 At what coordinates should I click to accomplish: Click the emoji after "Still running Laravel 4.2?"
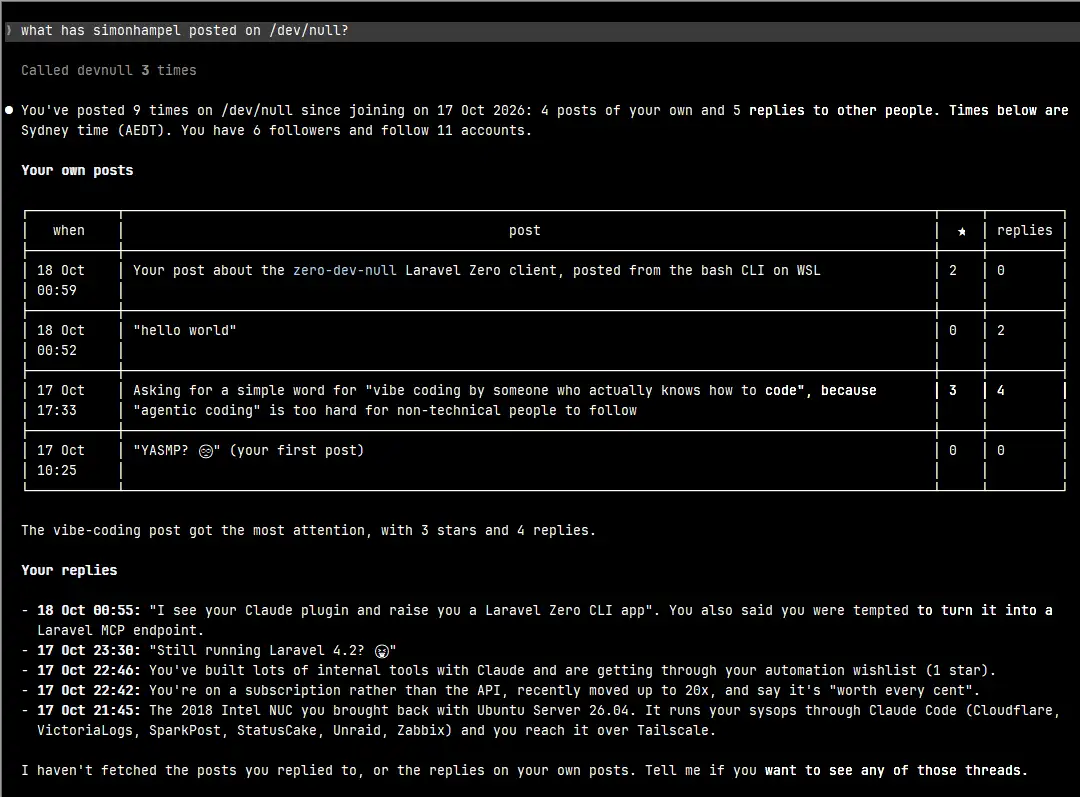[382, 651]
